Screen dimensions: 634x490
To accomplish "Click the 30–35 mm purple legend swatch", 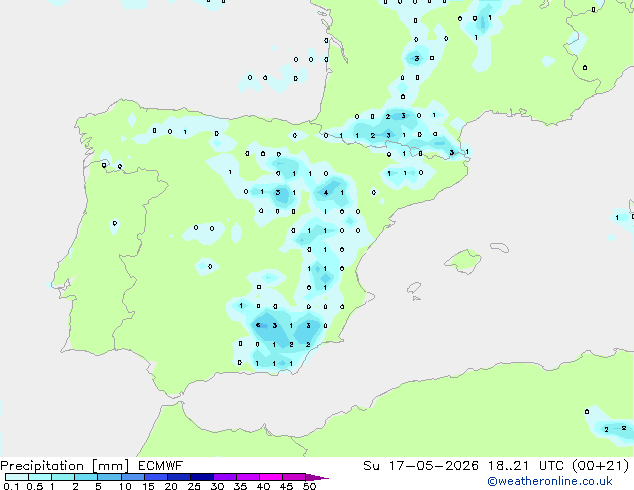I will (x=224, y=477).
